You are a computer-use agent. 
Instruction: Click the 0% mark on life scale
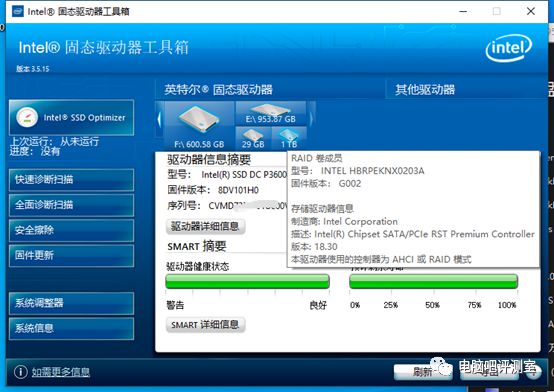pos(355,305)
